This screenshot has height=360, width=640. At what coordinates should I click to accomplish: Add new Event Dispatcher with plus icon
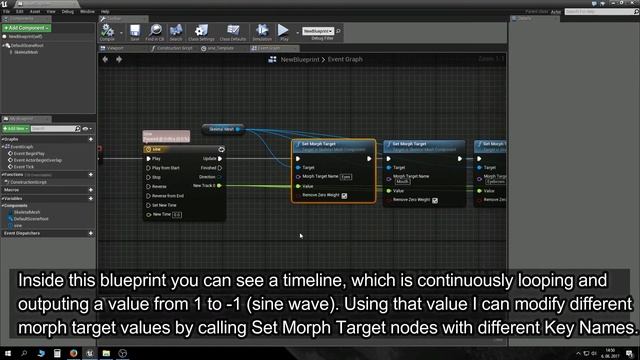pos(91,233)
